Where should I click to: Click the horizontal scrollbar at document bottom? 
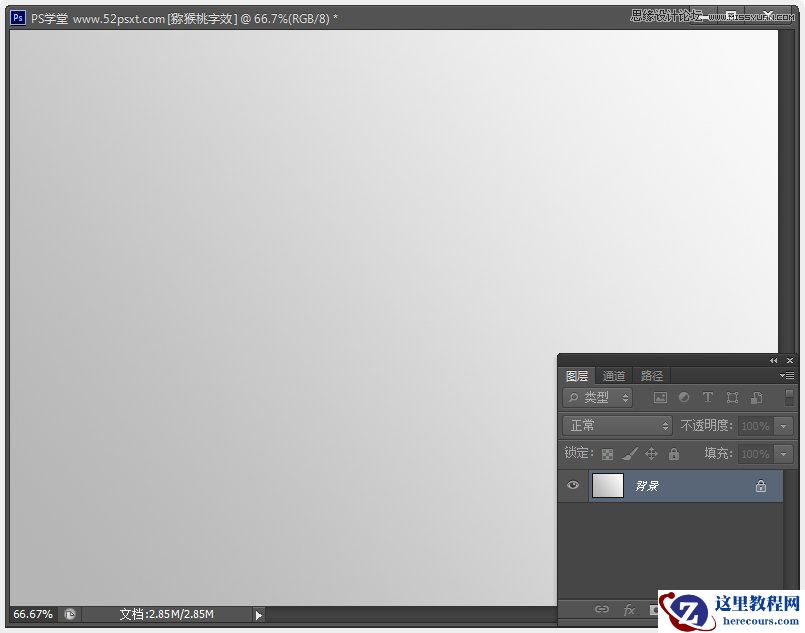pyautogui.click(x=411, y=614)
